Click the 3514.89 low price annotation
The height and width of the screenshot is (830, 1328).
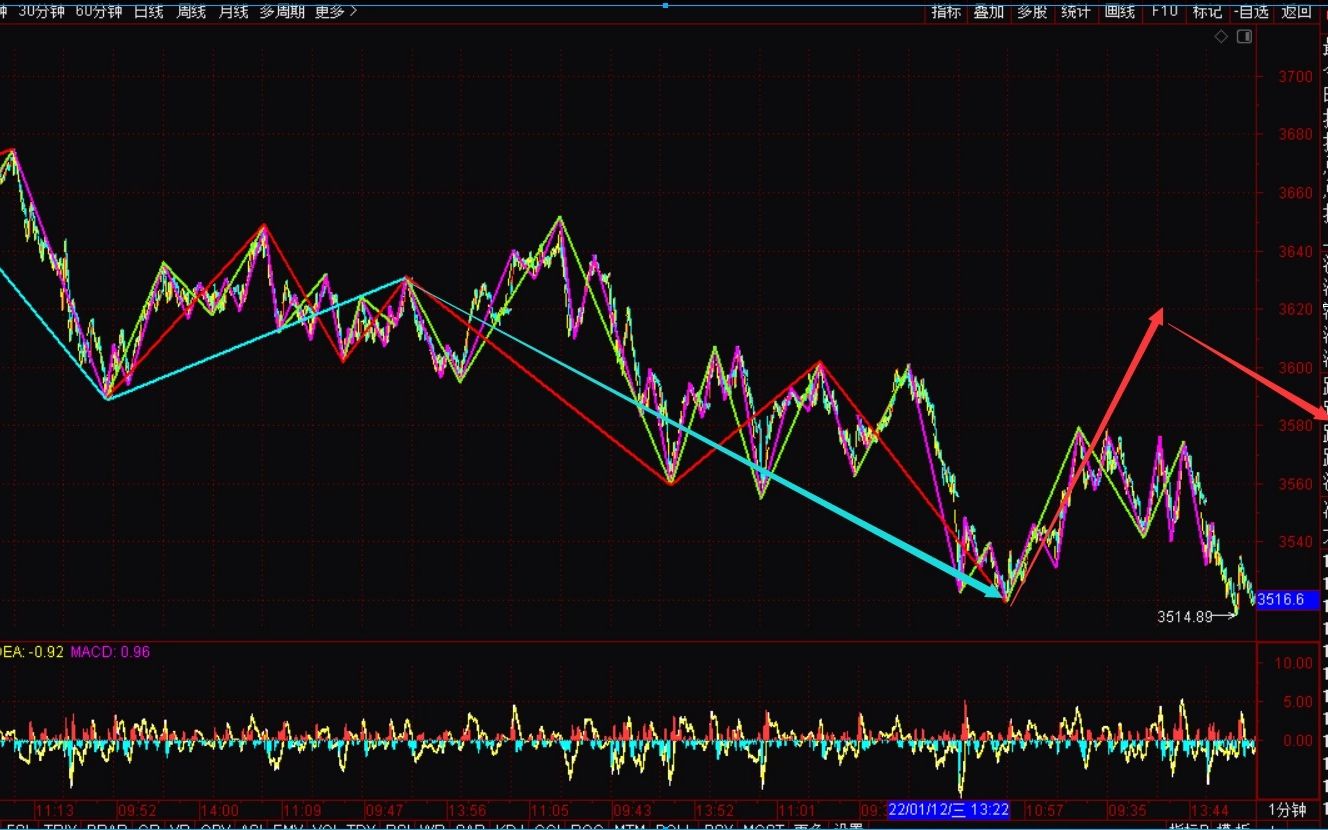click(1184, 617)
